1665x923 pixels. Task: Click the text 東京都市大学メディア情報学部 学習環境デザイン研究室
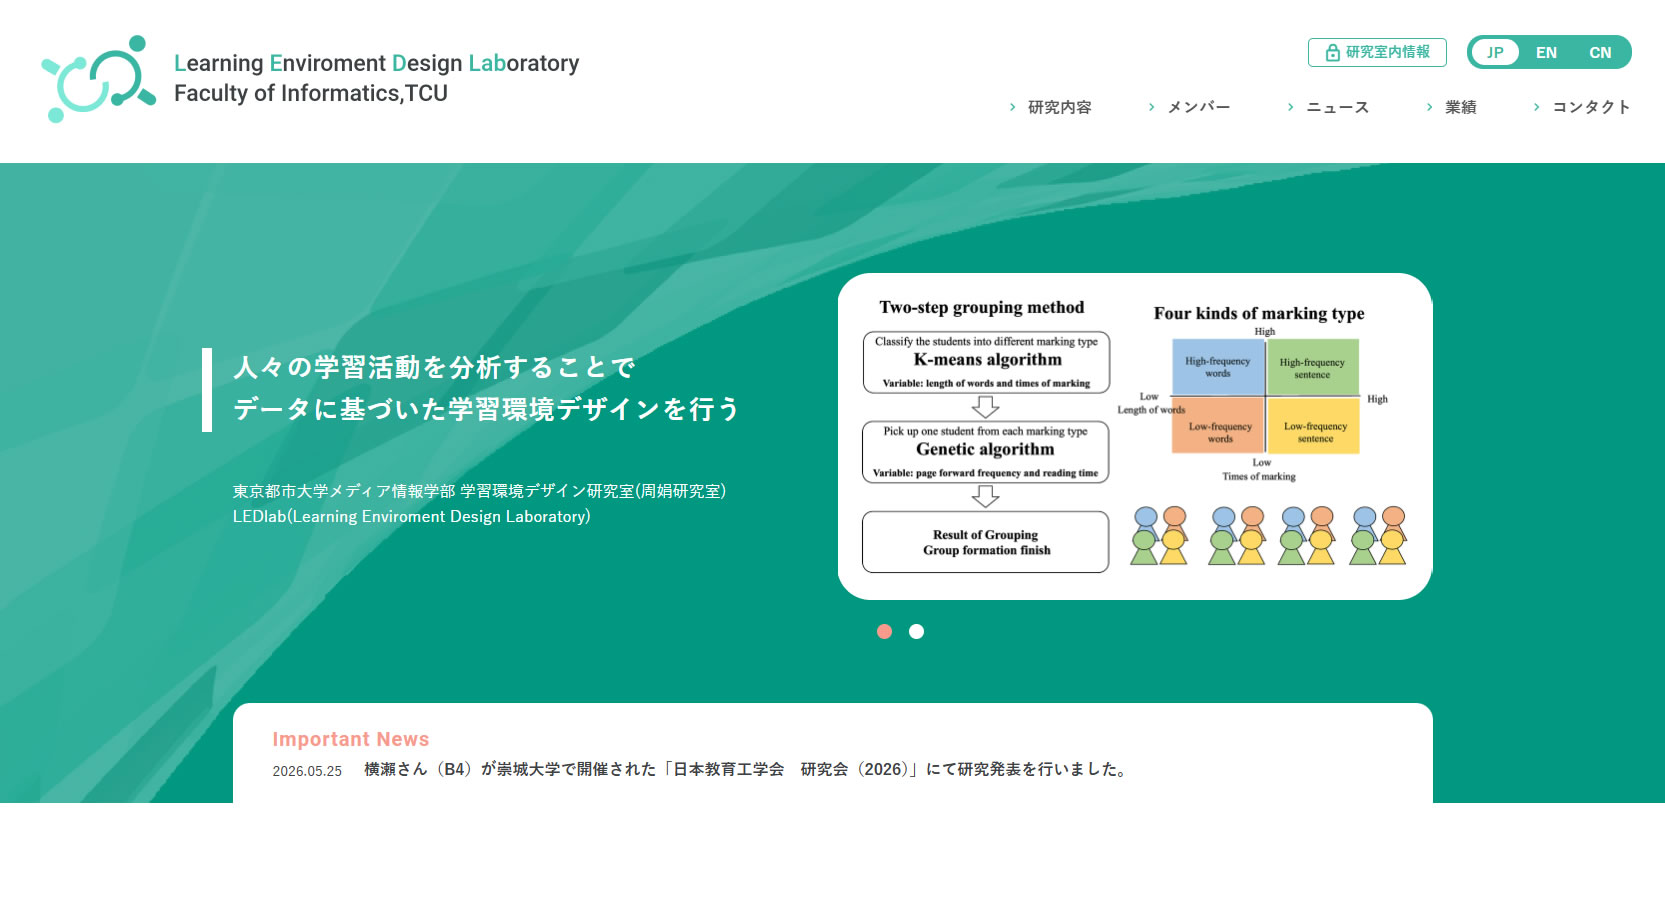coord(480,491)
